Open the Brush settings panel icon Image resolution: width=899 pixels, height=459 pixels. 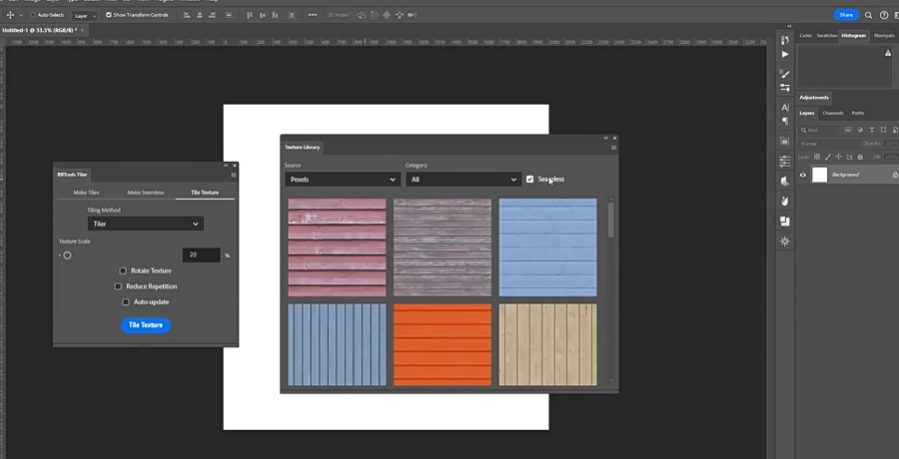(785, 74)
